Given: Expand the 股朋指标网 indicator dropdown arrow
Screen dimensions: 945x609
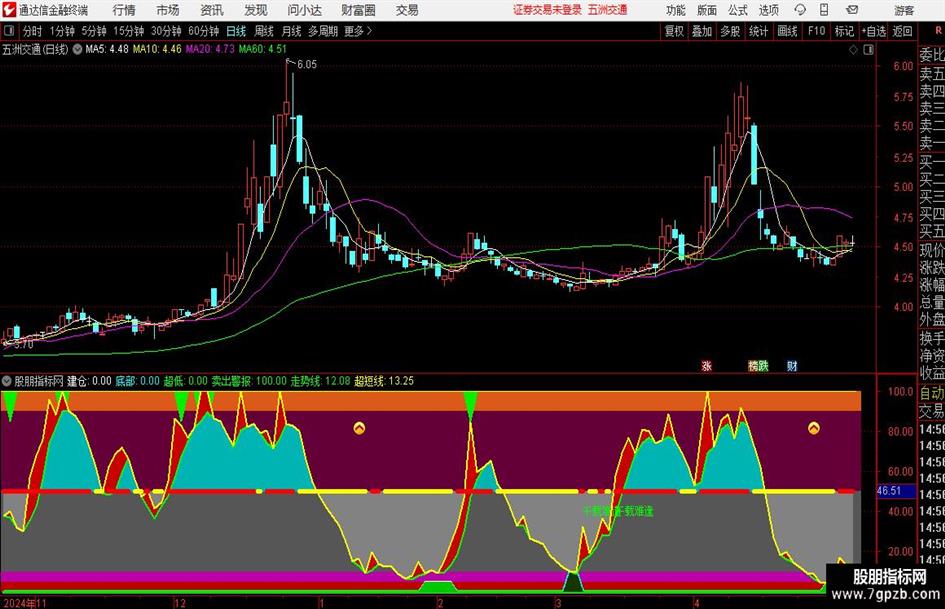Looking at the screenshot, I should tap(7, 381).
